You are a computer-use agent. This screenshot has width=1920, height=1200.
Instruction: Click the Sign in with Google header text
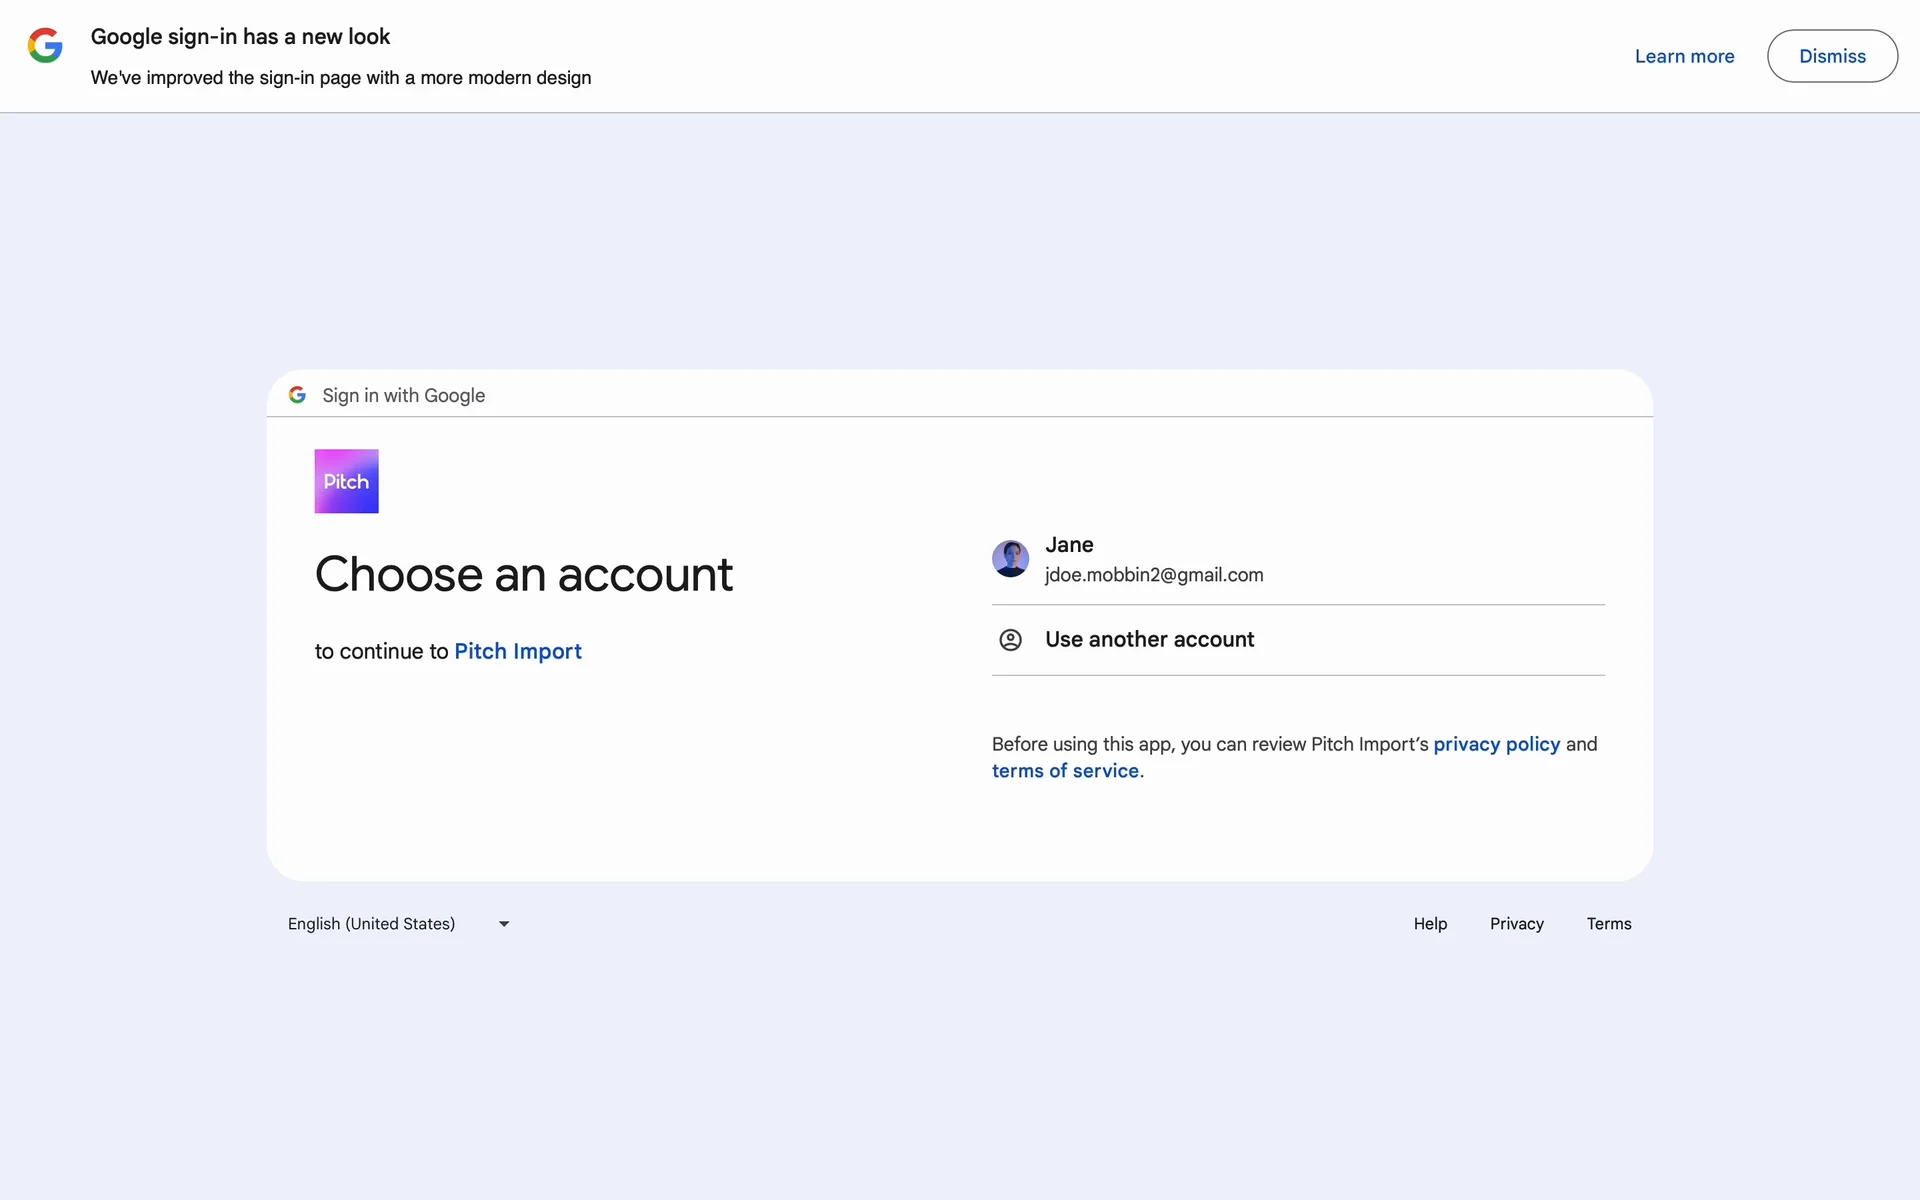pyautogui.click(x=403, y=395)
